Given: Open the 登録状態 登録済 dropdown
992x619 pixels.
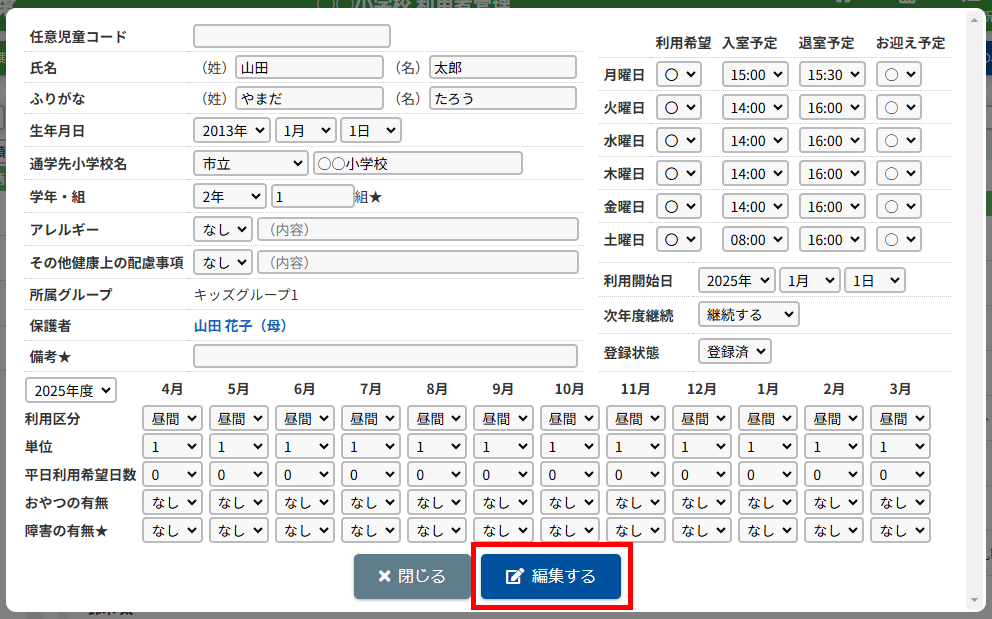Looking at the screenshot, I should (734, 351).
